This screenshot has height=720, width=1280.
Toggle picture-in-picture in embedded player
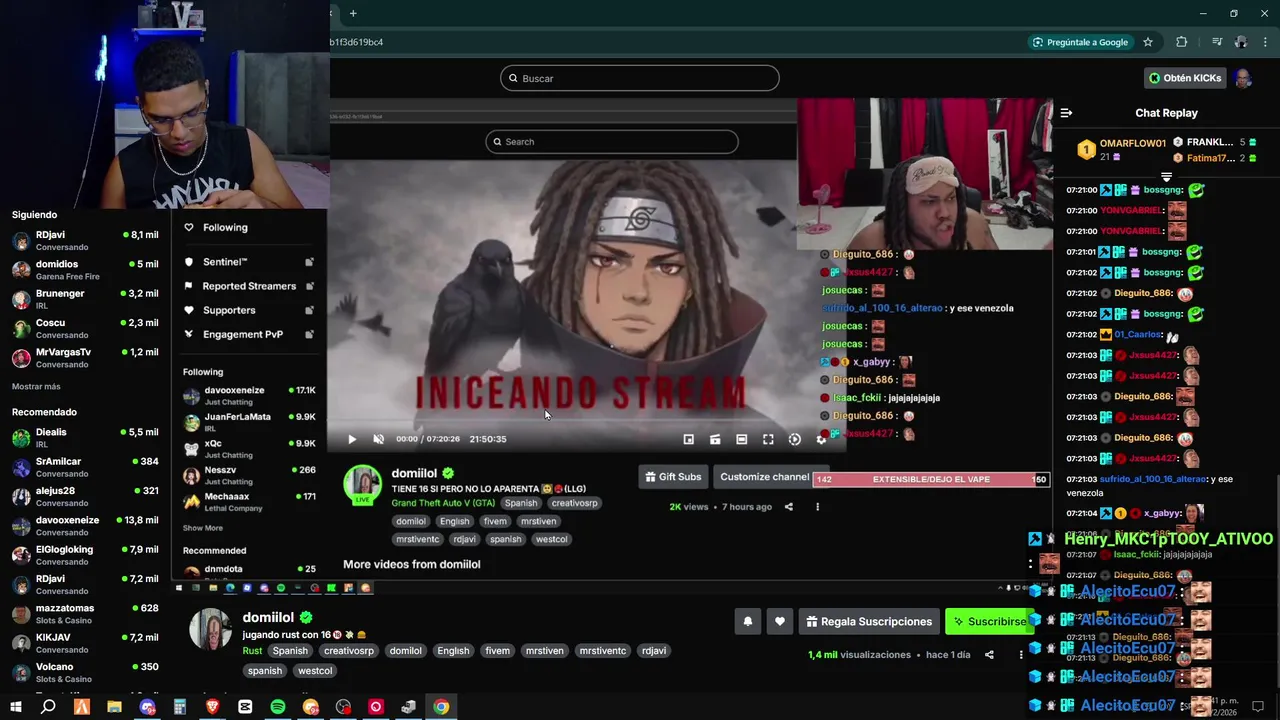[688, 439]
